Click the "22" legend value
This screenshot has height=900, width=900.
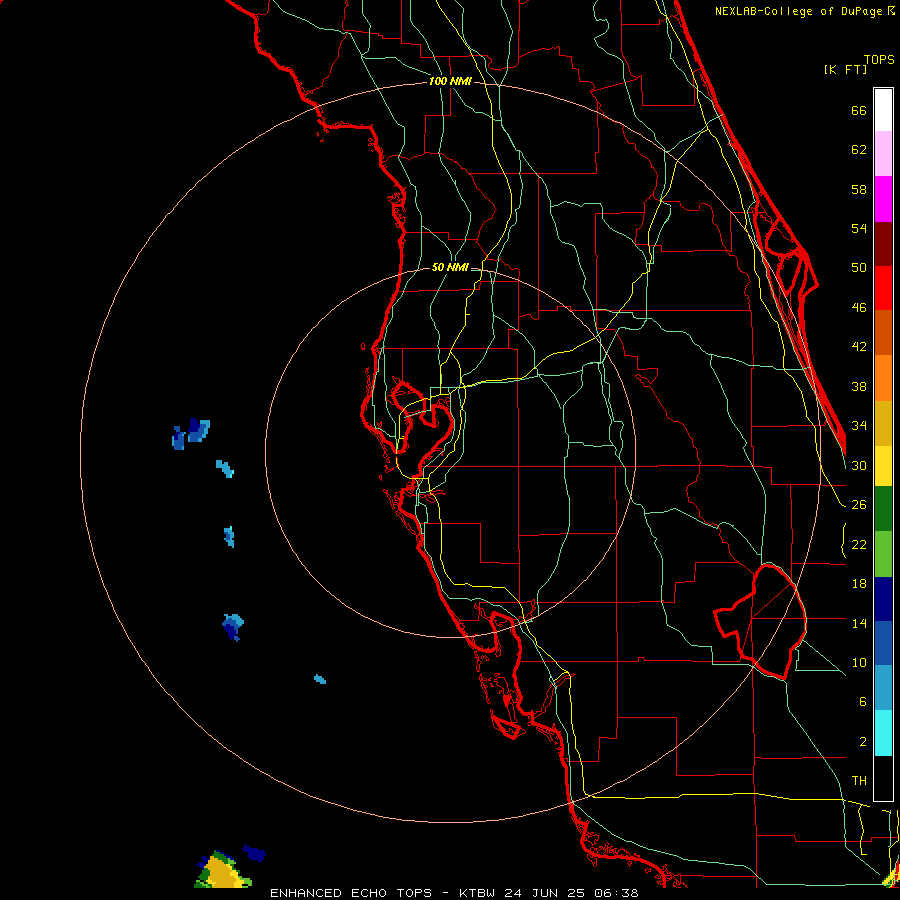(x=859, y=545)
